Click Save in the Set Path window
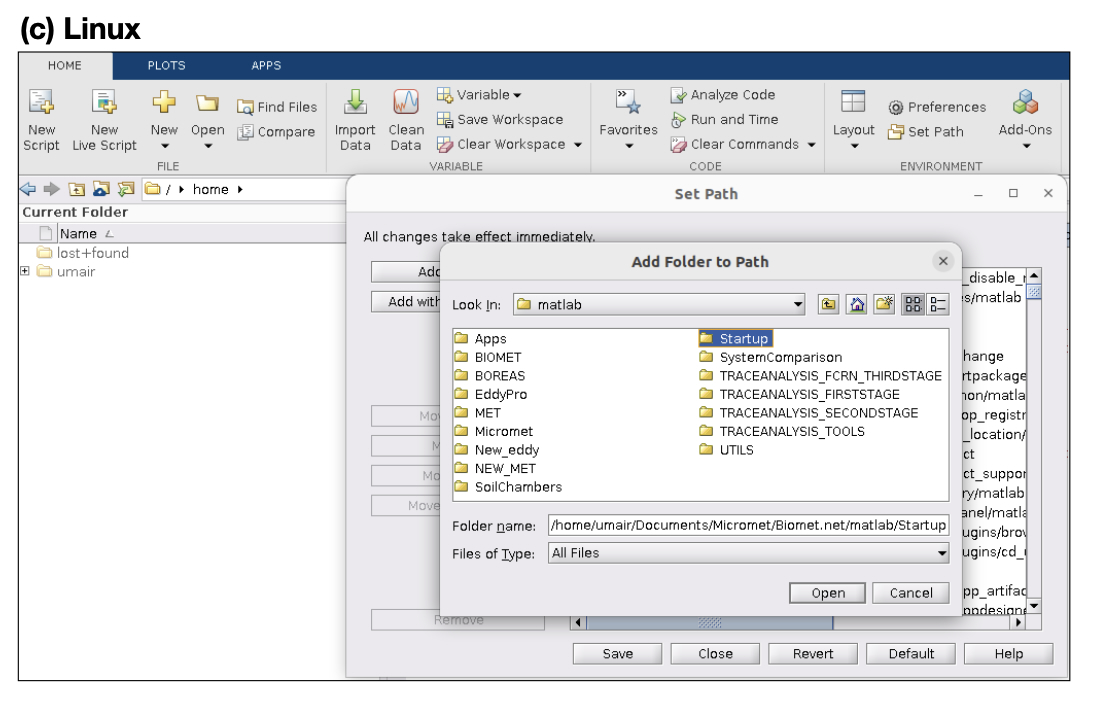Screen dimensions: 1097x706 coord(618,654)
